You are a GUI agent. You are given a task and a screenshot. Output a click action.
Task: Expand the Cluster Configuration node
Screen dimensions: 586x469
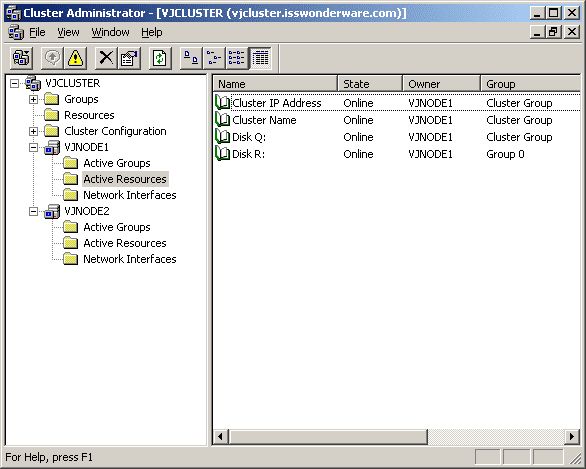33,132
